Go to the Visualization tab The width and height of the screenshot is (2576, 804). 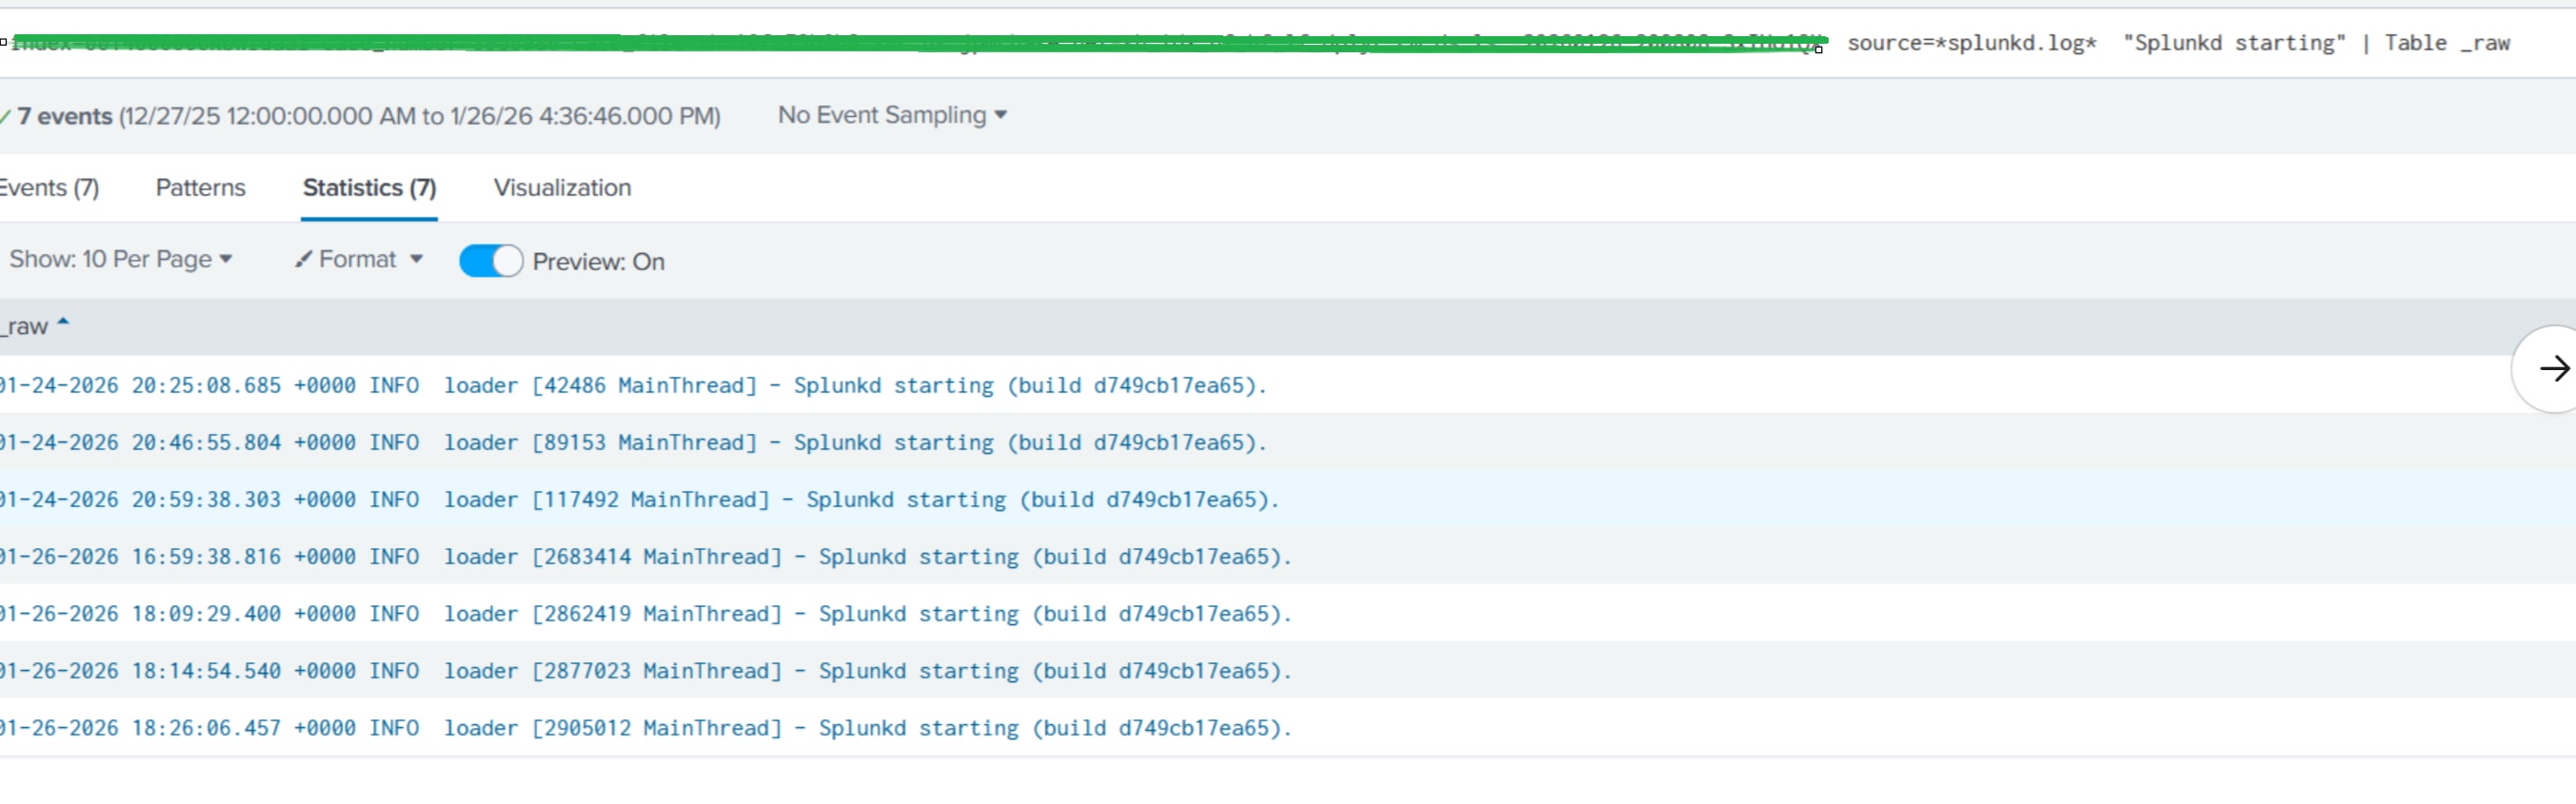click(562, 188)
